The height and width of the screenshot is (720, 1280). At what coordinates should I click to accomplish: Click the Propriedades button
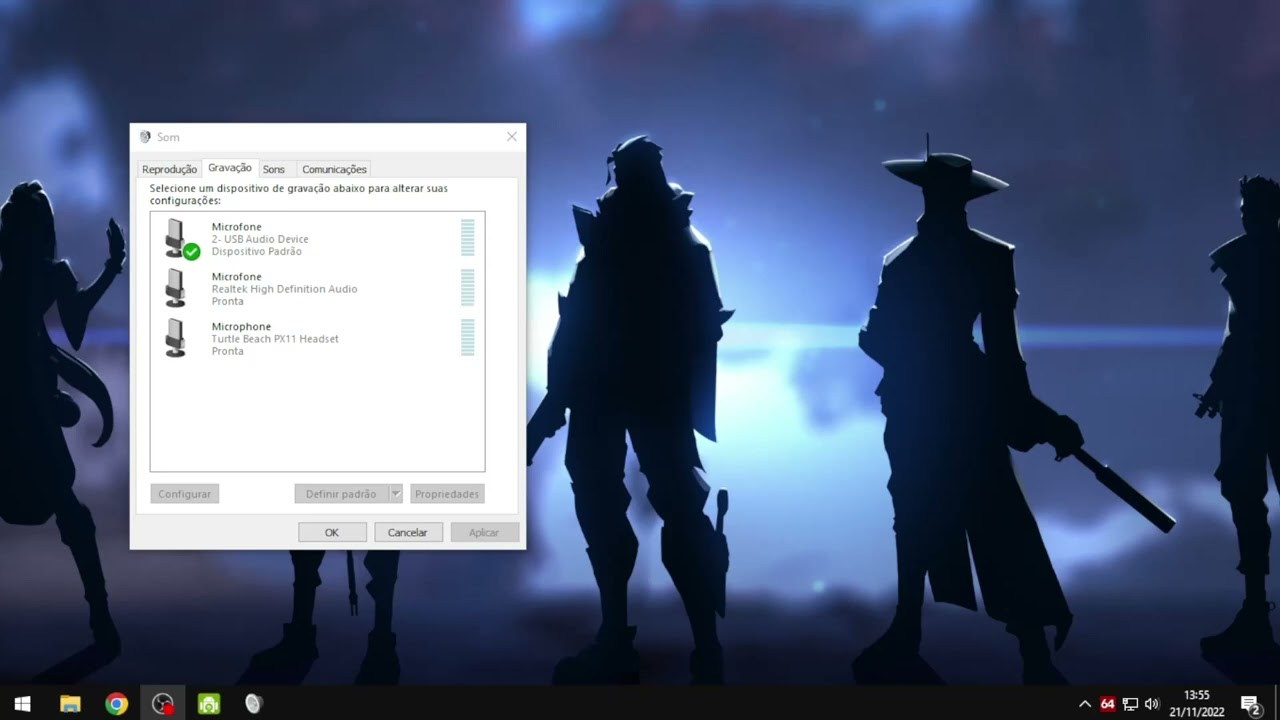[x=447, y=494]
